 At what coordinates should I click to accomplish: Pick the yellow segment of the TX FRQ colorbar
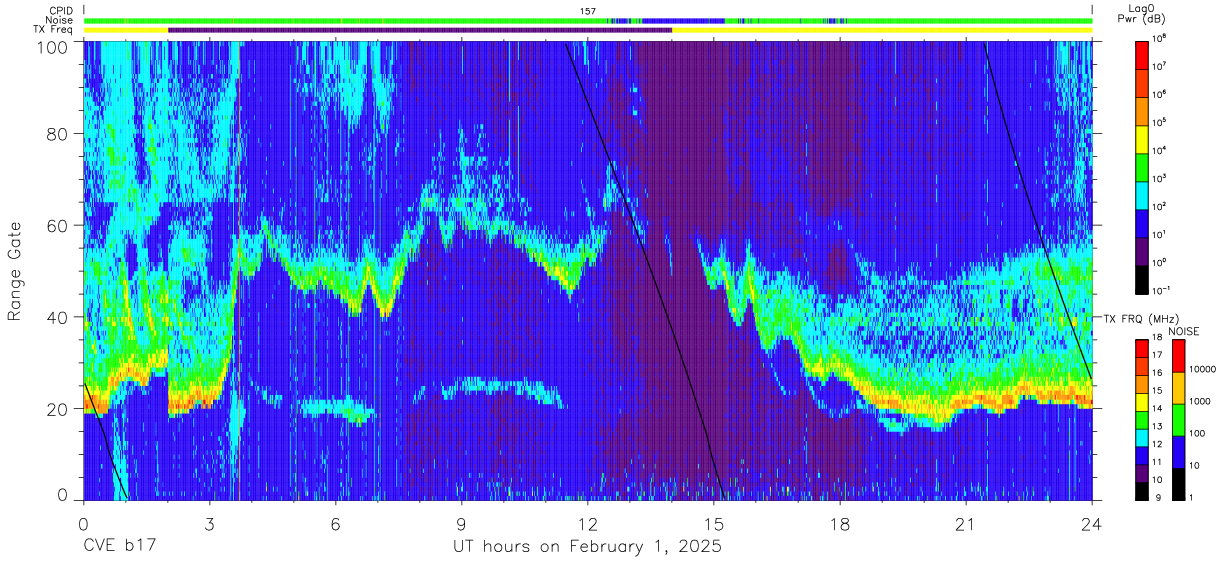[x=1143, y=401]
